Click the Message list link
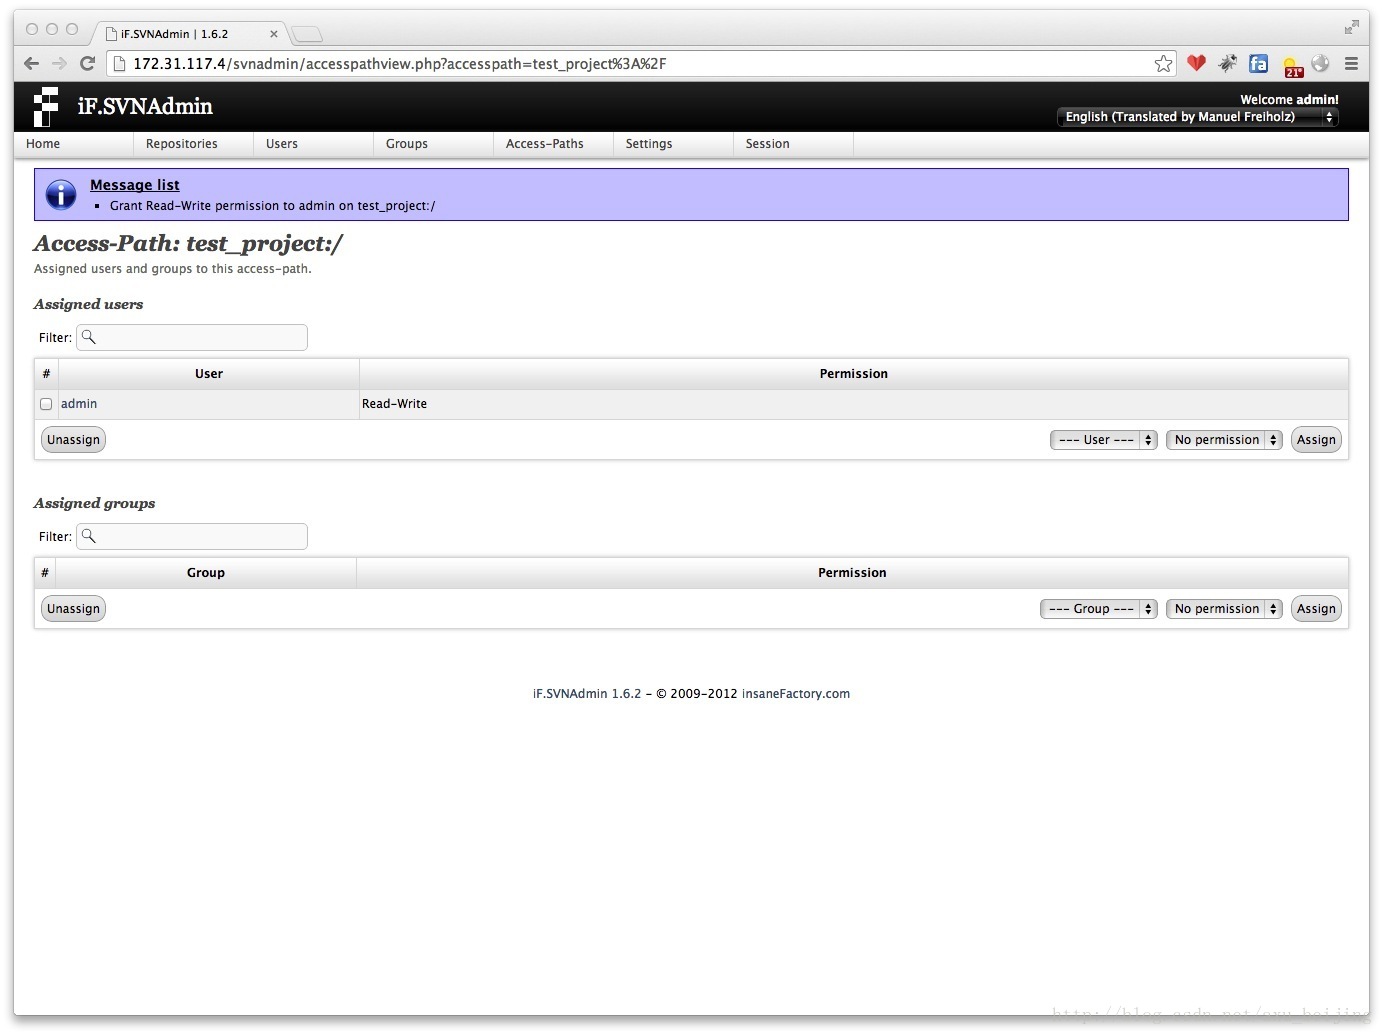This screenshot has height=1035, width=1383. 135,185
